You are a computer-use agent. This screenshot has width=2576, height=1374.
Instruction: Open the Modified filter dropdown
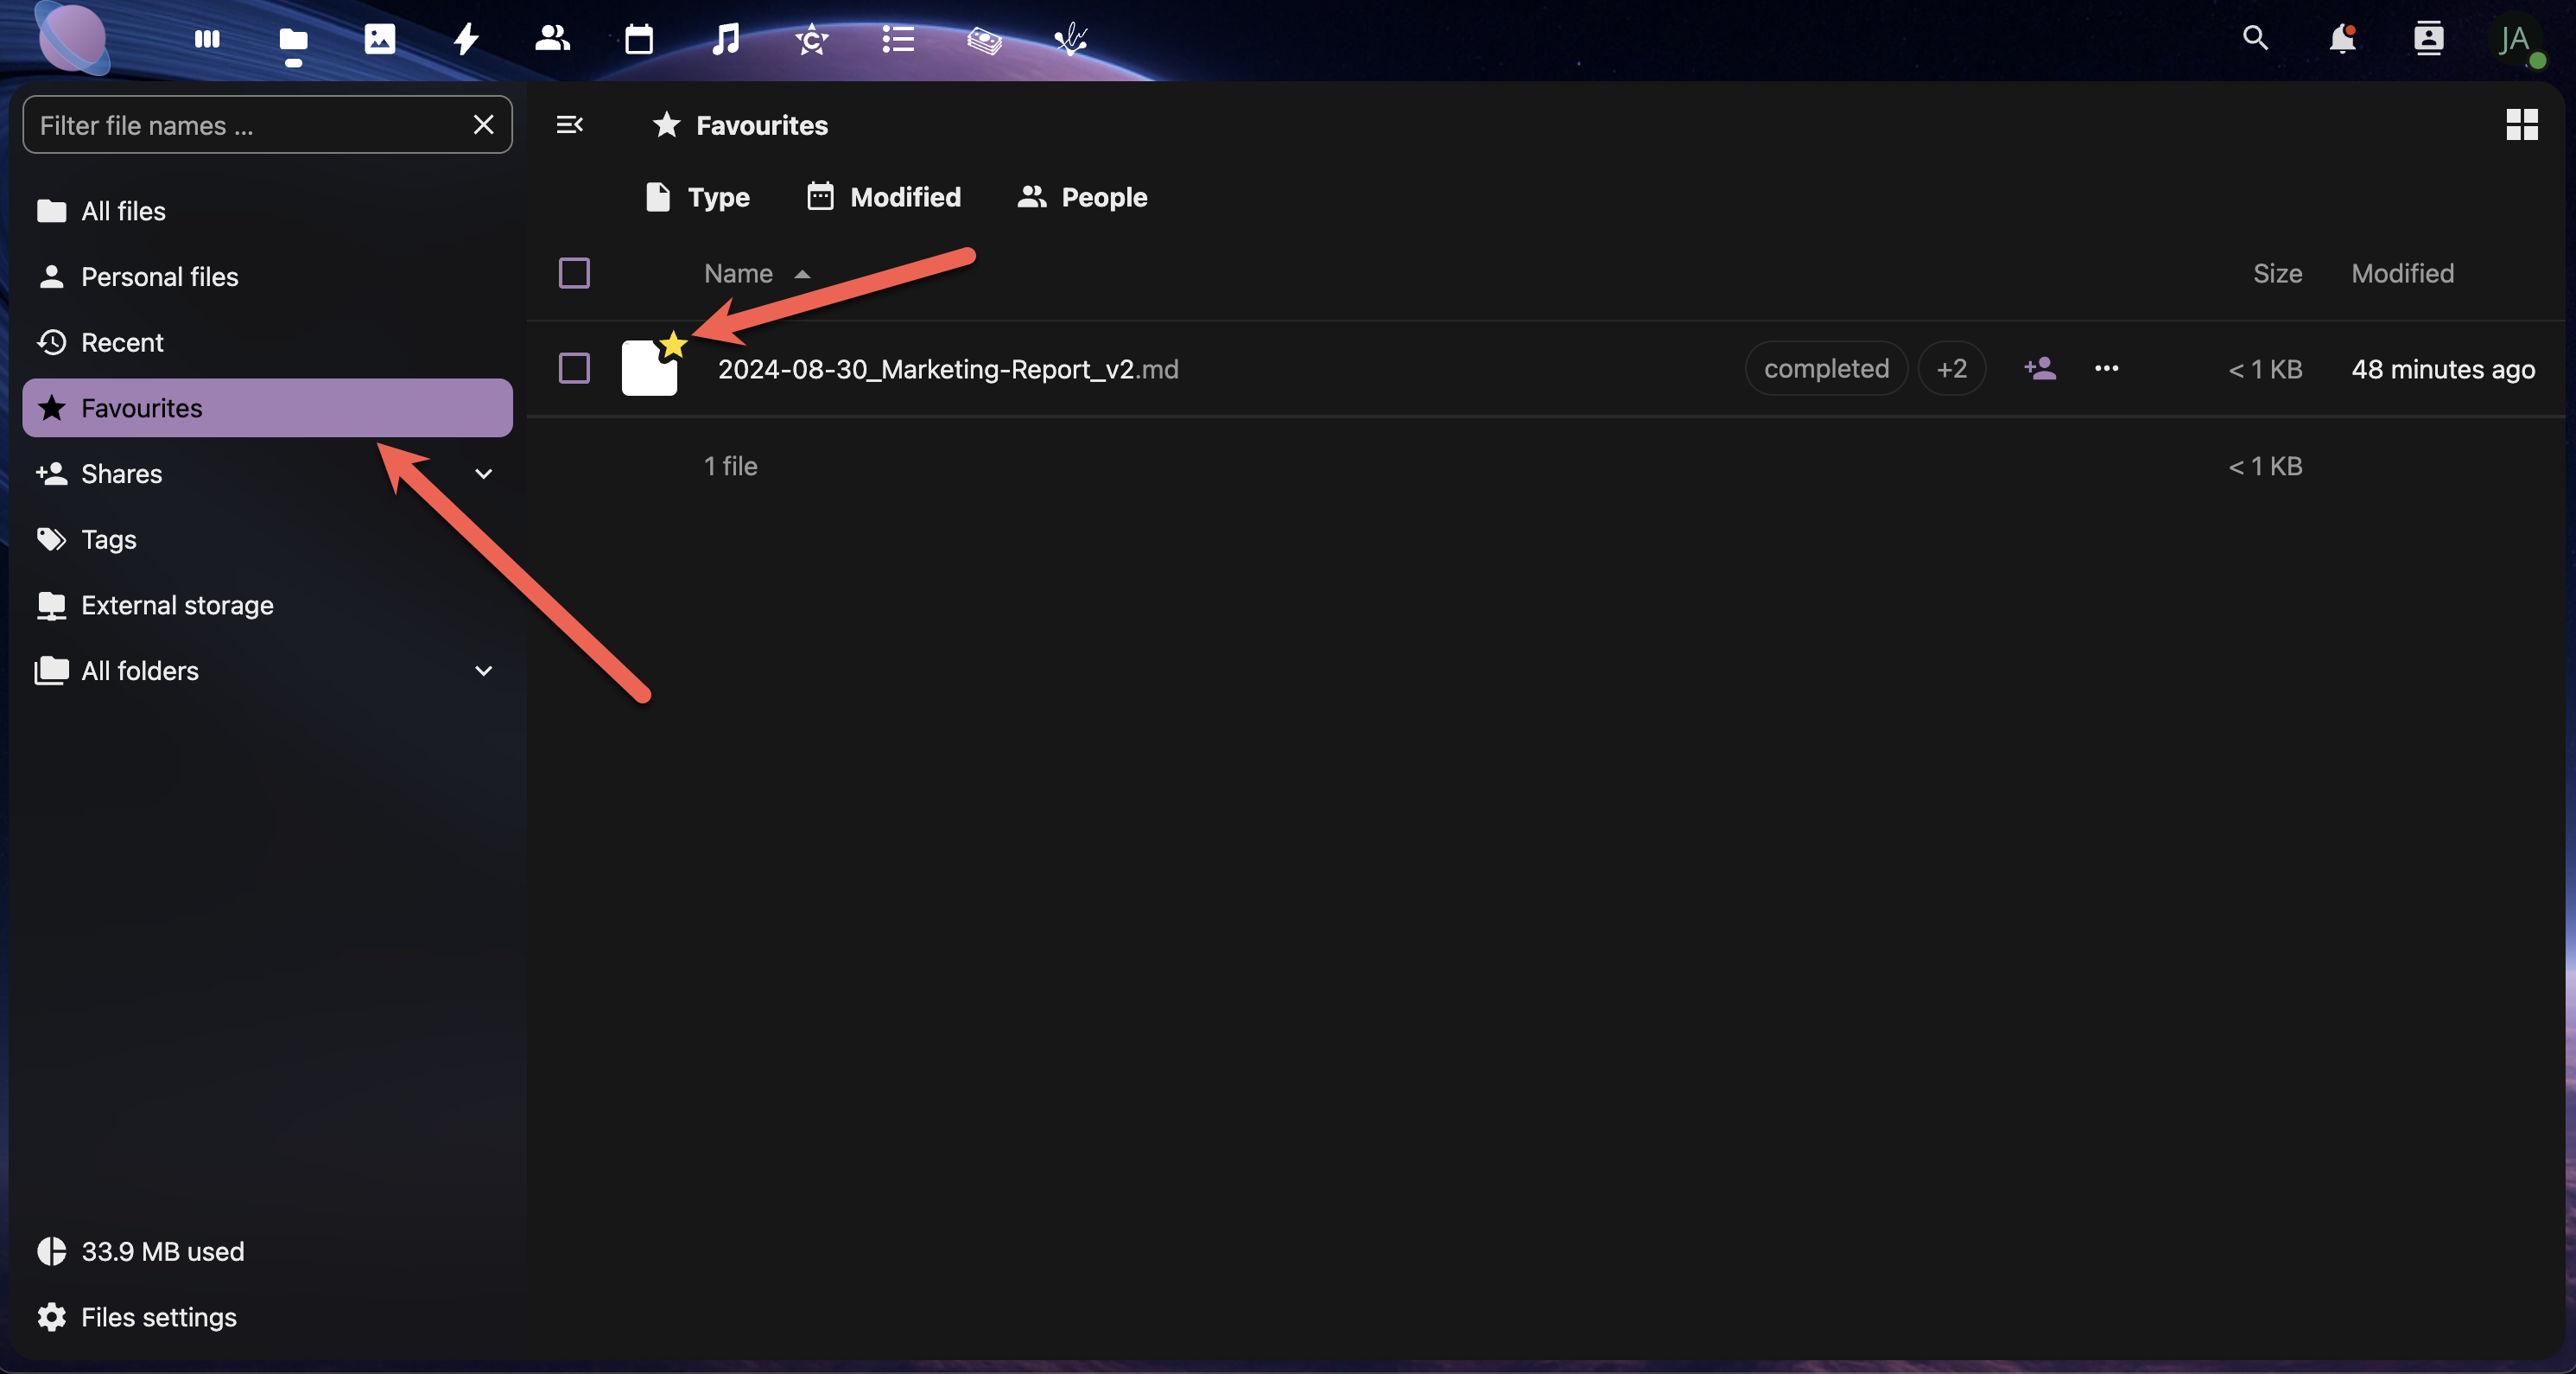pyautogui.click(x=884, y=197)
